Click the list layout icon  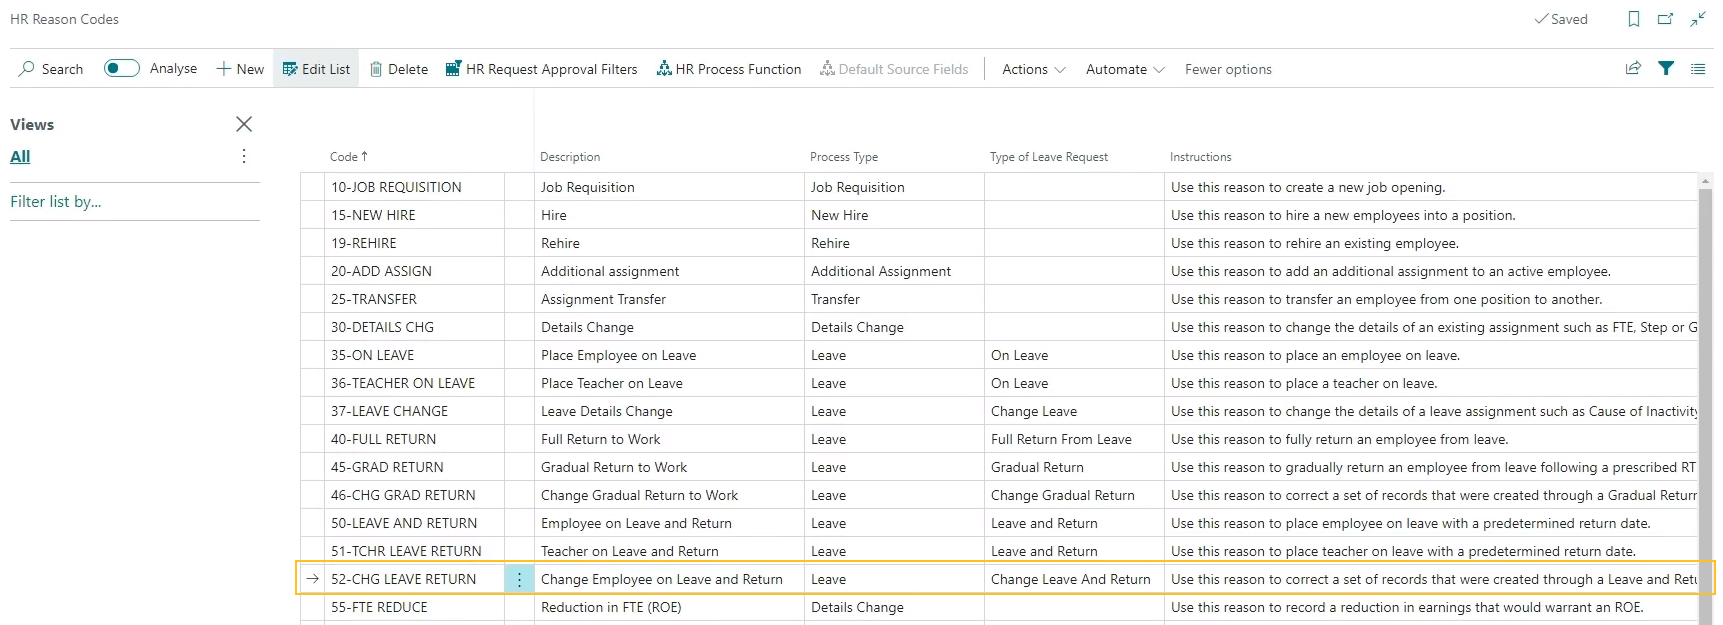click(1698, 69)
